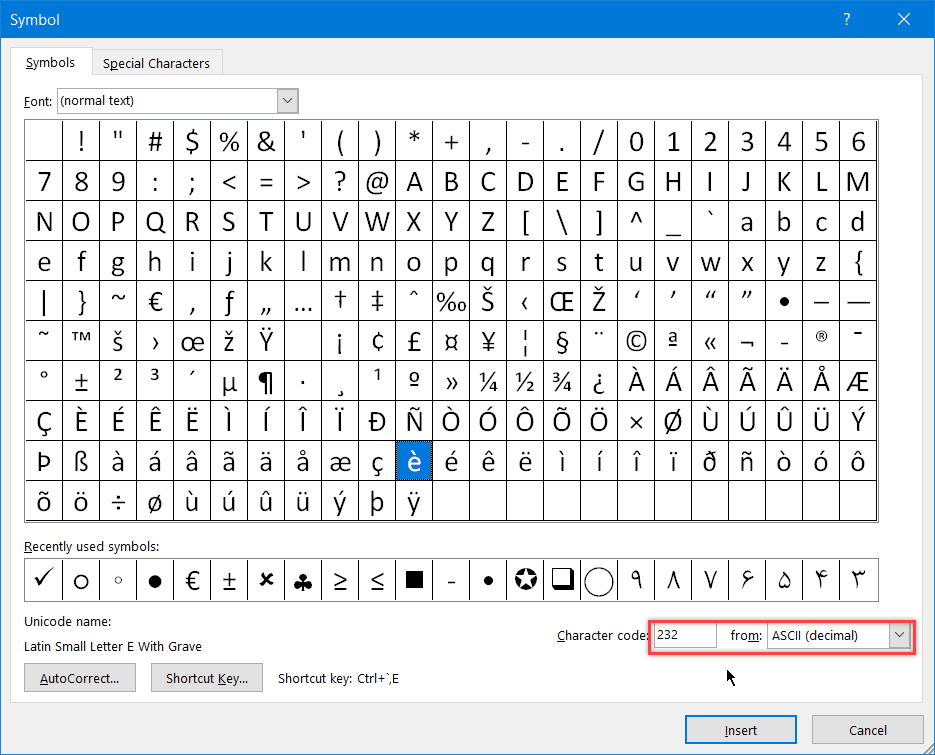Pick the capital Ø with stroke
The width and height of the screenshot is (935, 755).
(x=673, y=422)
